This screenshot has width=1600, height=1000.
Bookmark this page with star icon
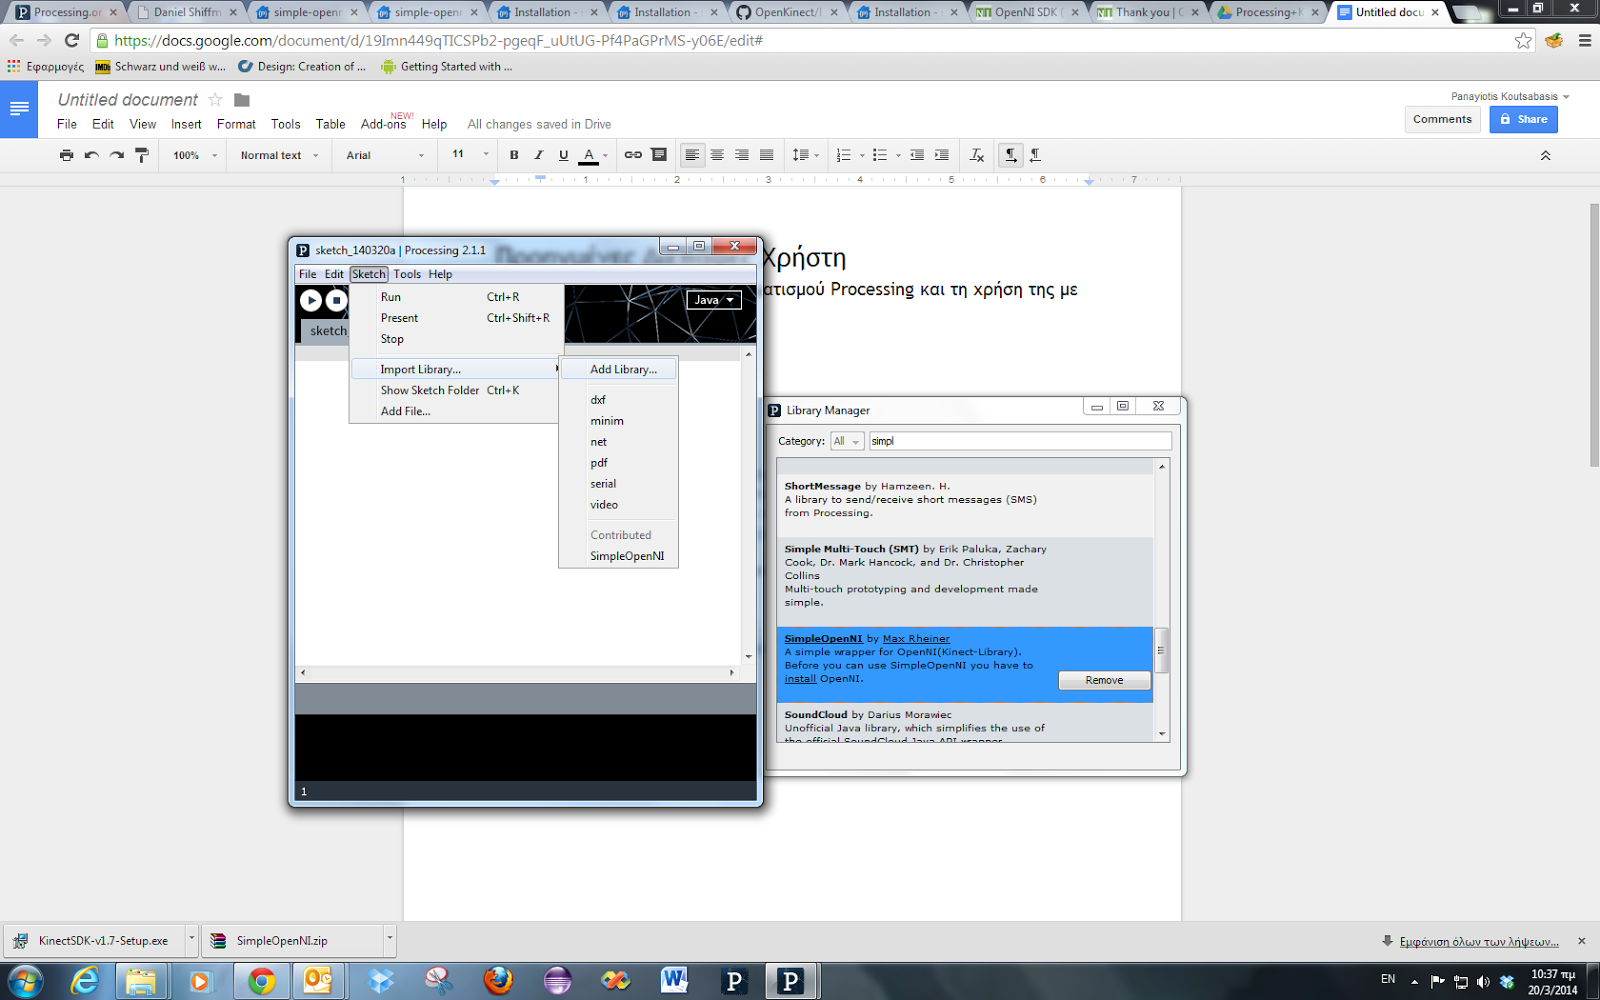[x=1523, y=40]
